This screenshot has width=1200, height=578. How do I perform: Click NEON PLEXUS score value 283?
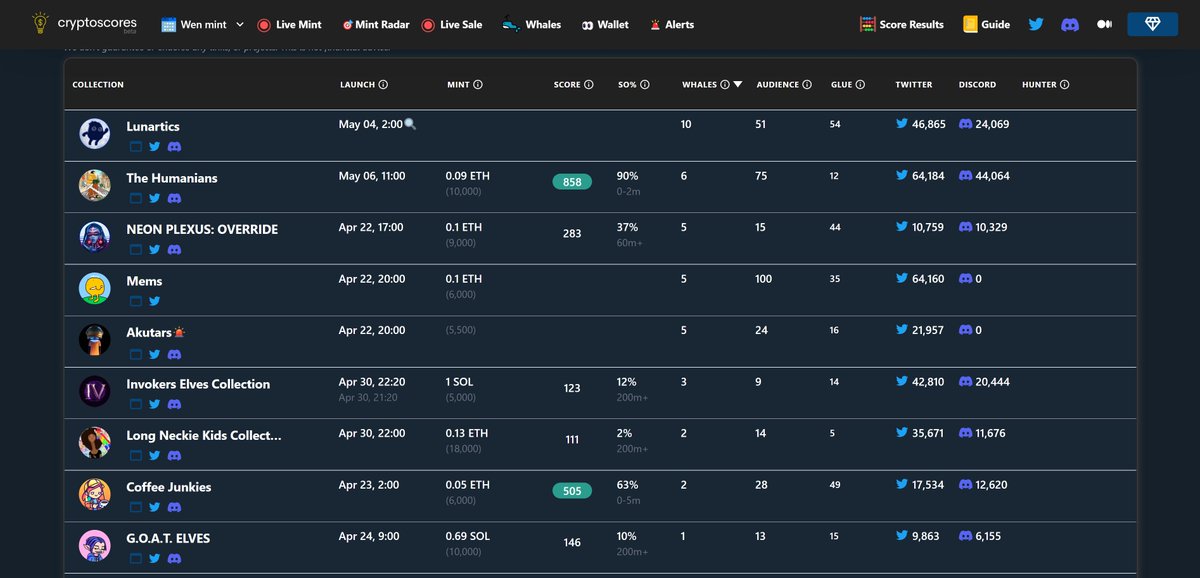coord(572,234)
